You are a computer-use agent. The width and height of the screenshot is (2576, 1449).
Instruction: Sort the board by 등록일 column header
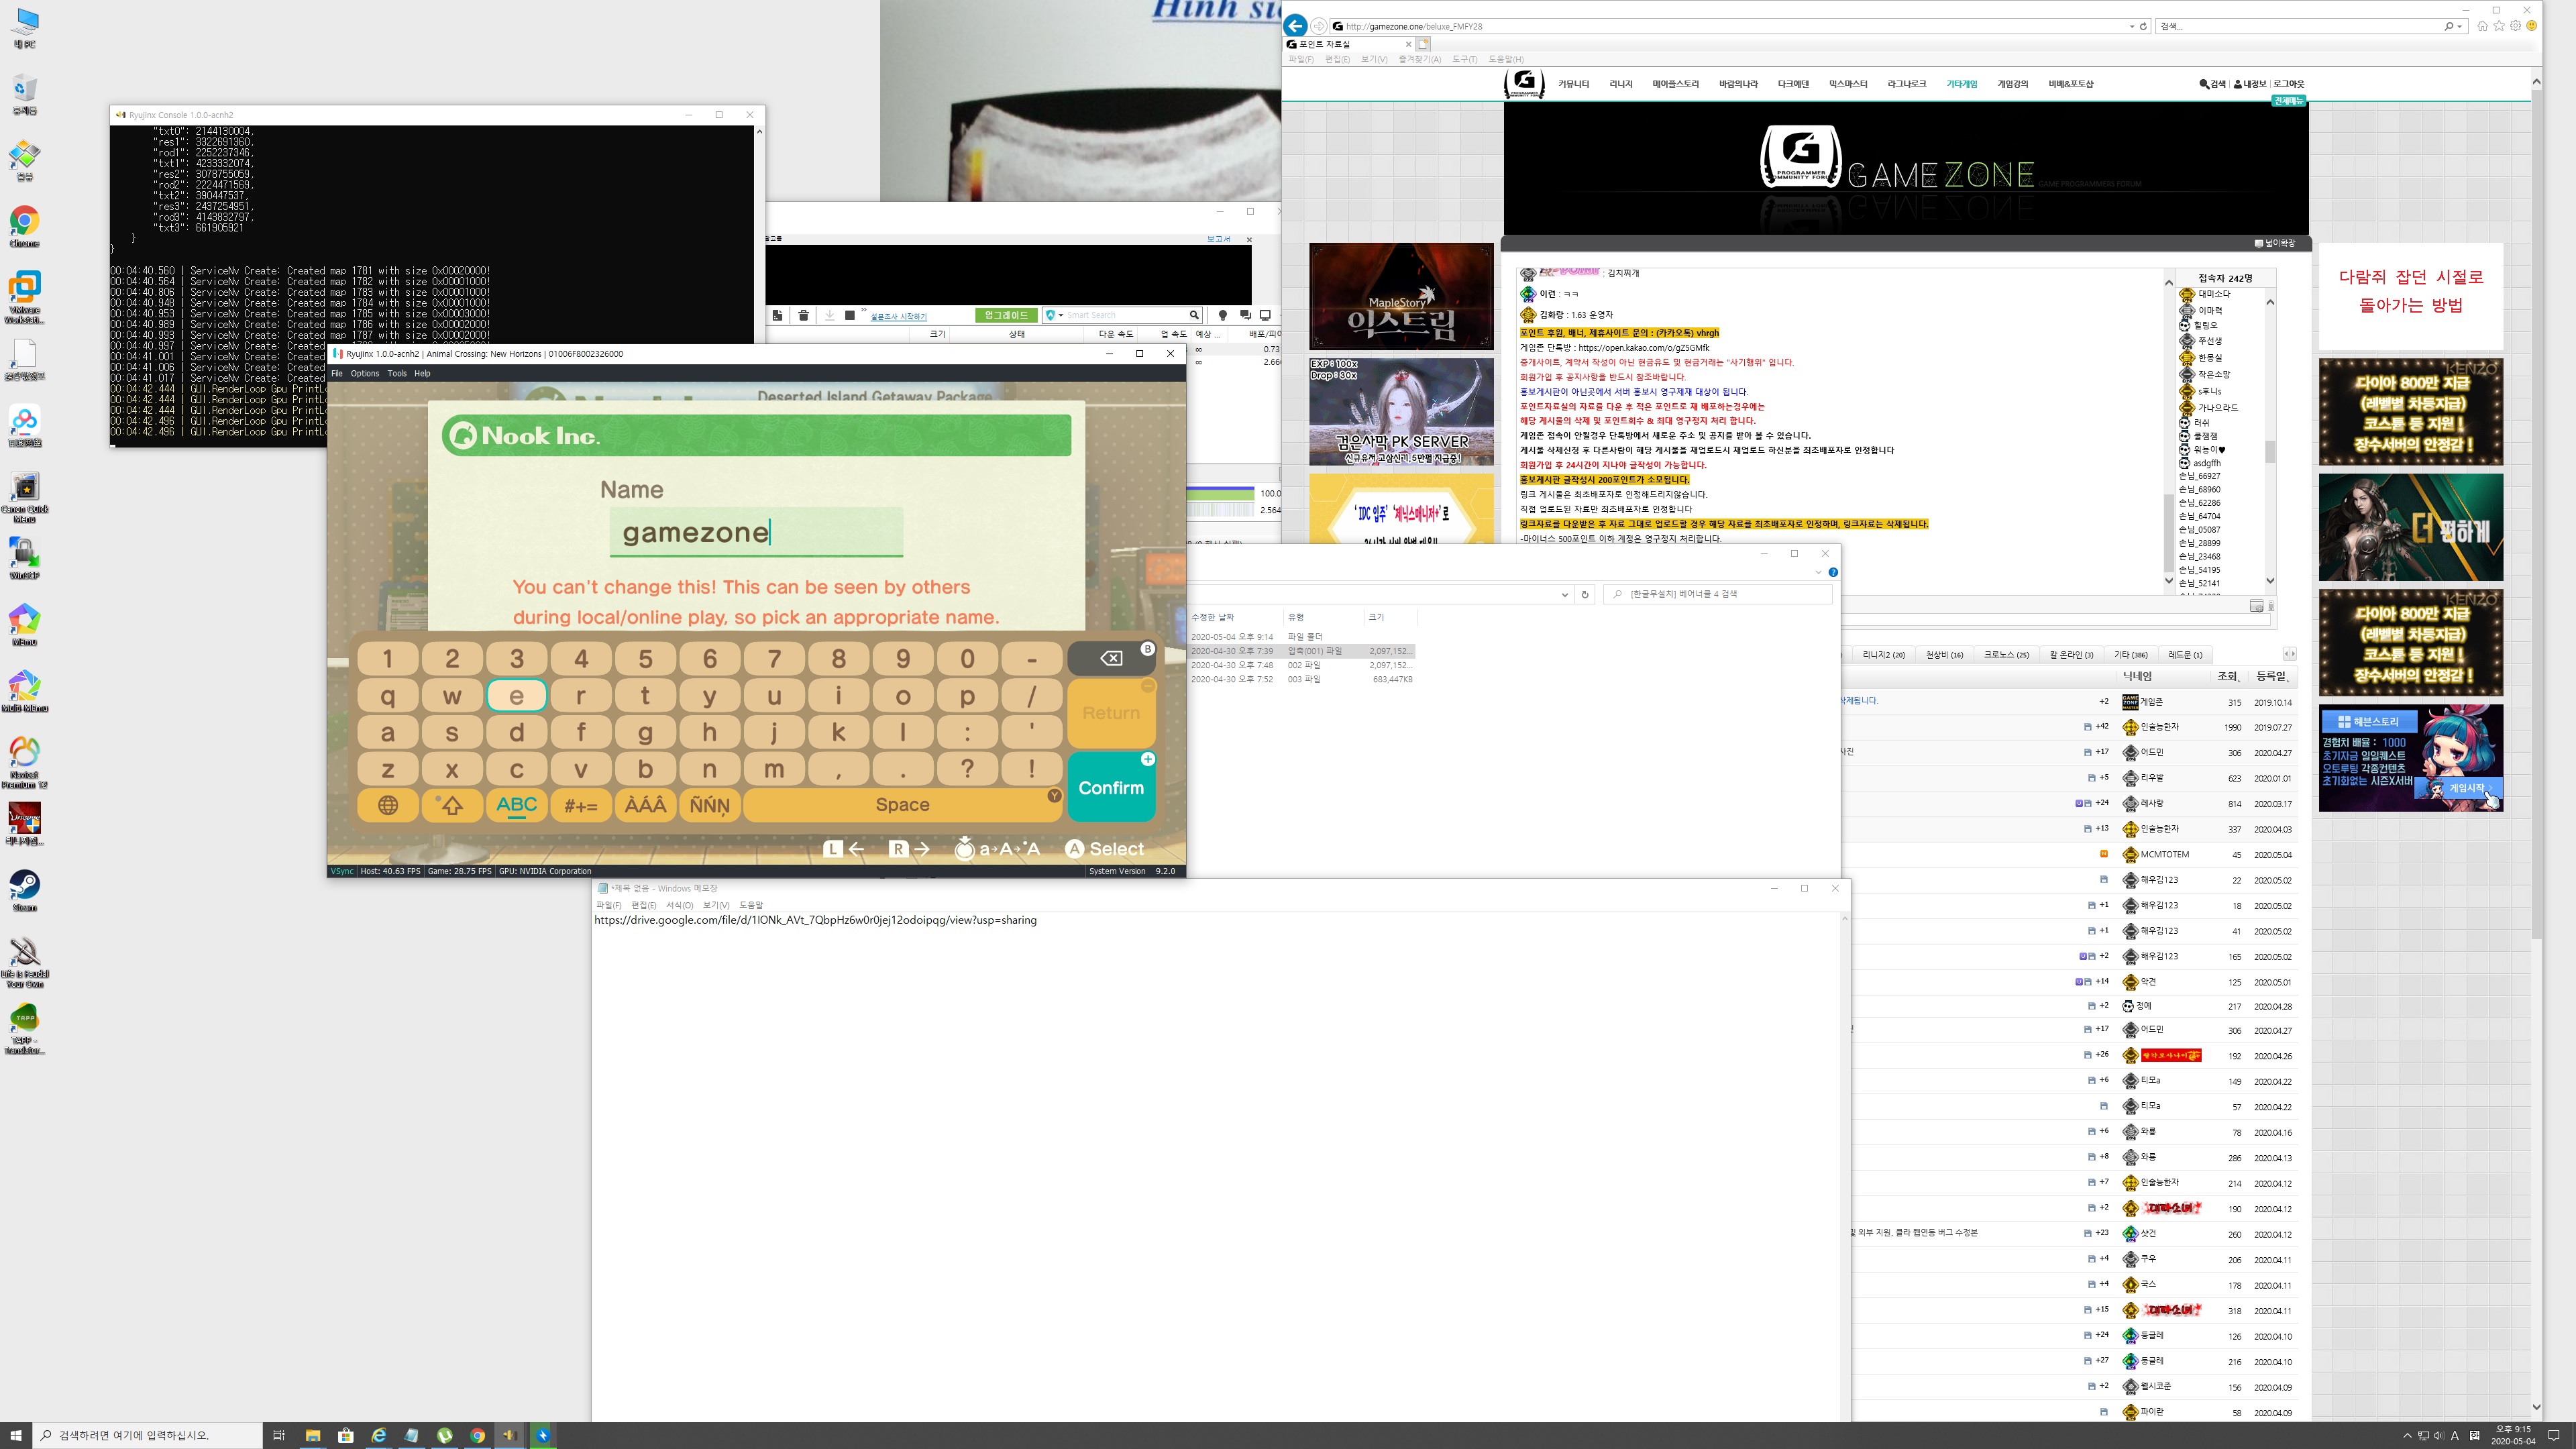point(2270,676)
